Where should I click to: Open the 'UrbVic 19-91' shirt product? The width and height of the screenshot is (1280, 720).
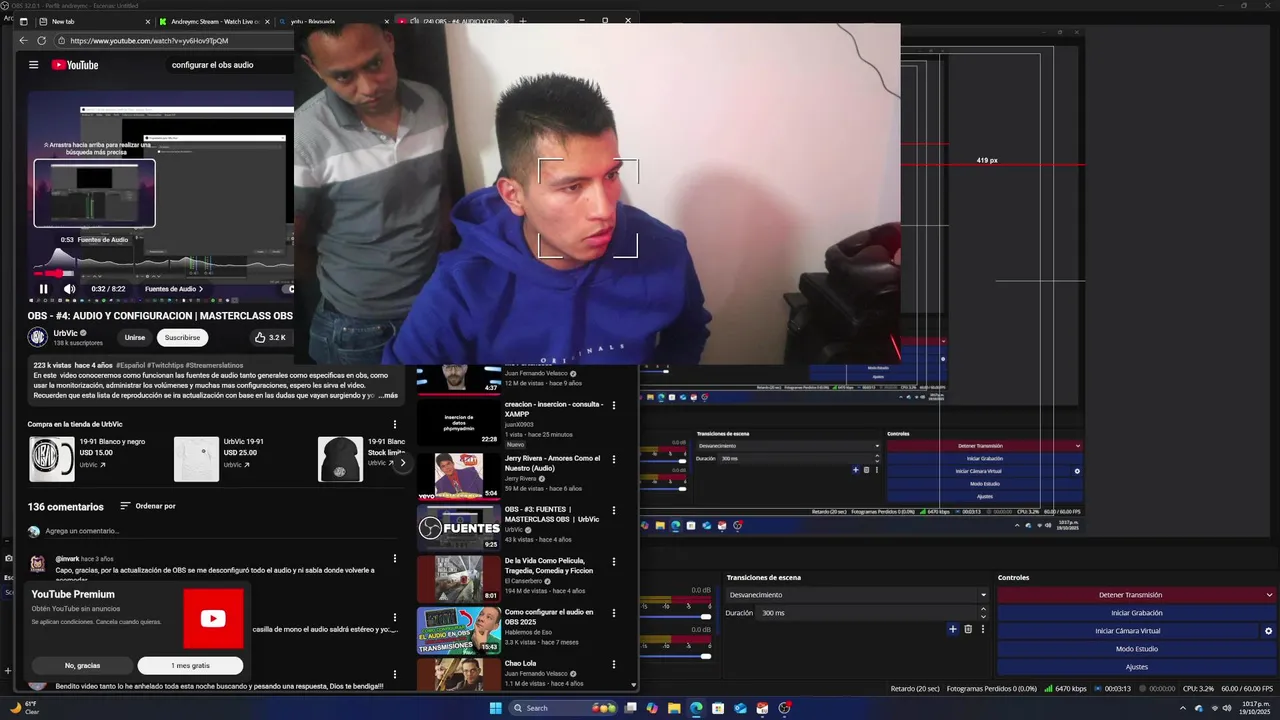coord(196,459)
